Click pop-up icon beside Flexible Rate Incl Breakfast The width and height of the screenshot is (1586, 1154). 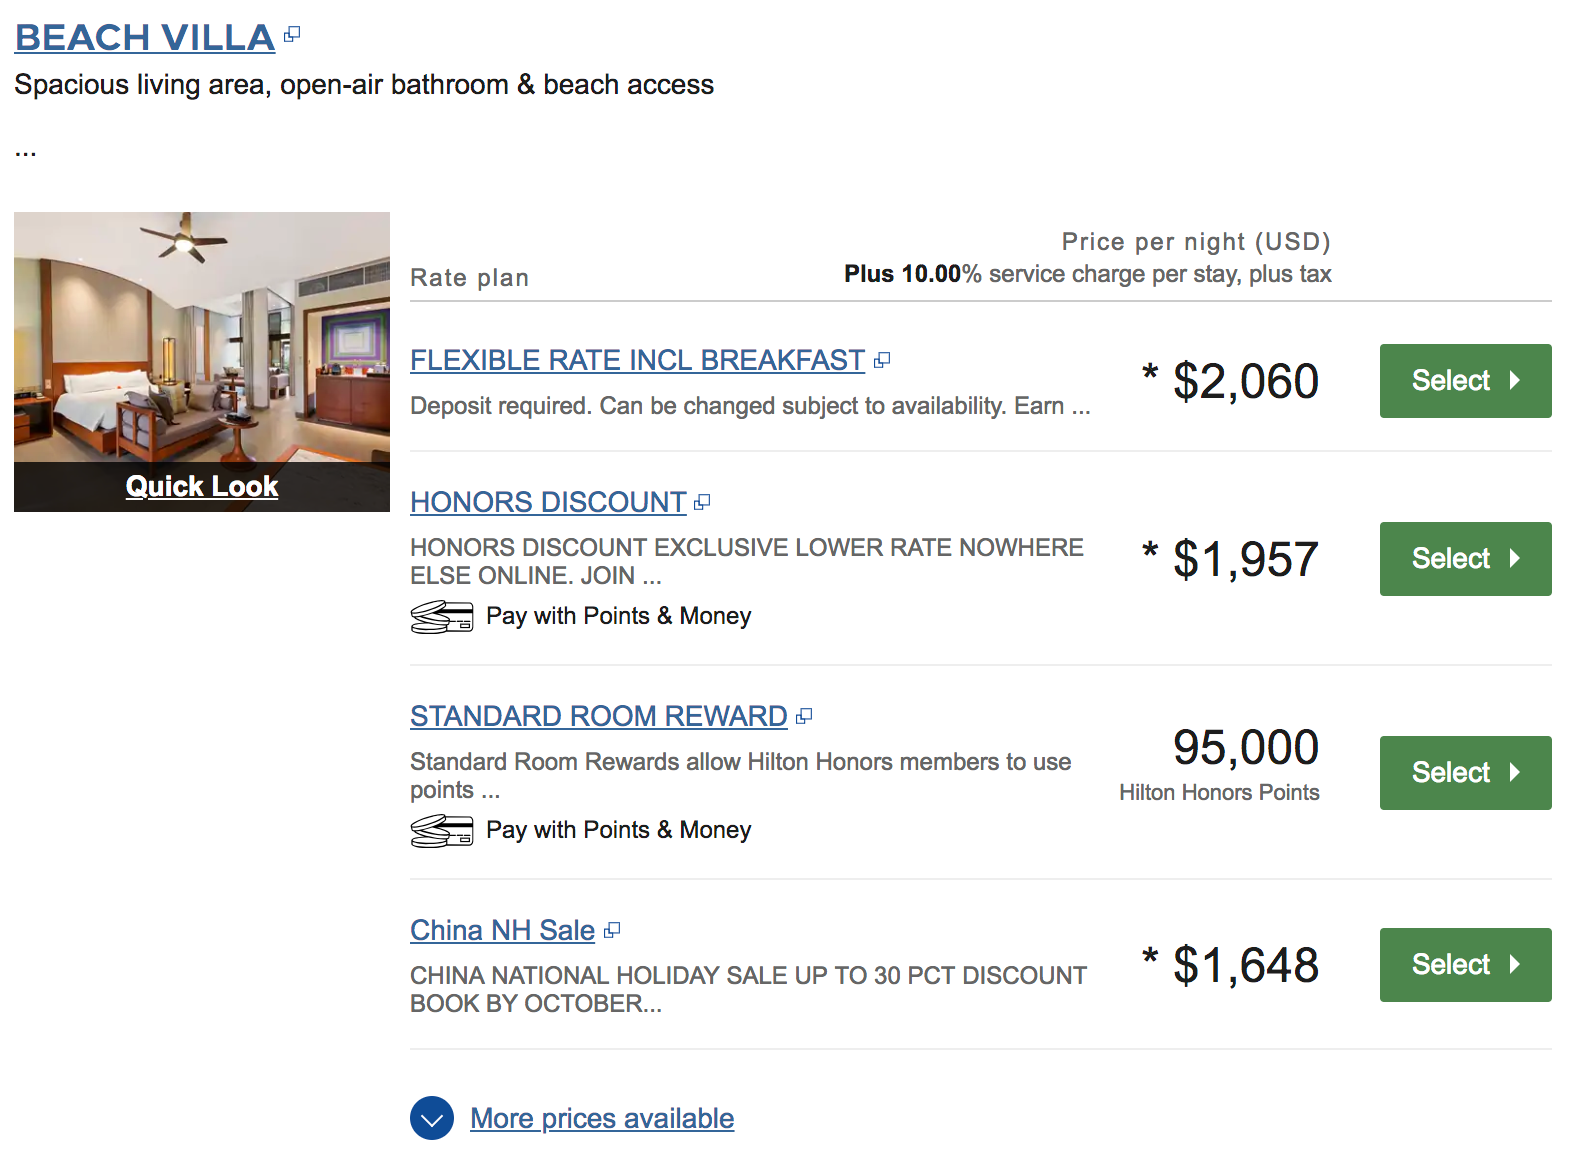(x=881, y=360)
